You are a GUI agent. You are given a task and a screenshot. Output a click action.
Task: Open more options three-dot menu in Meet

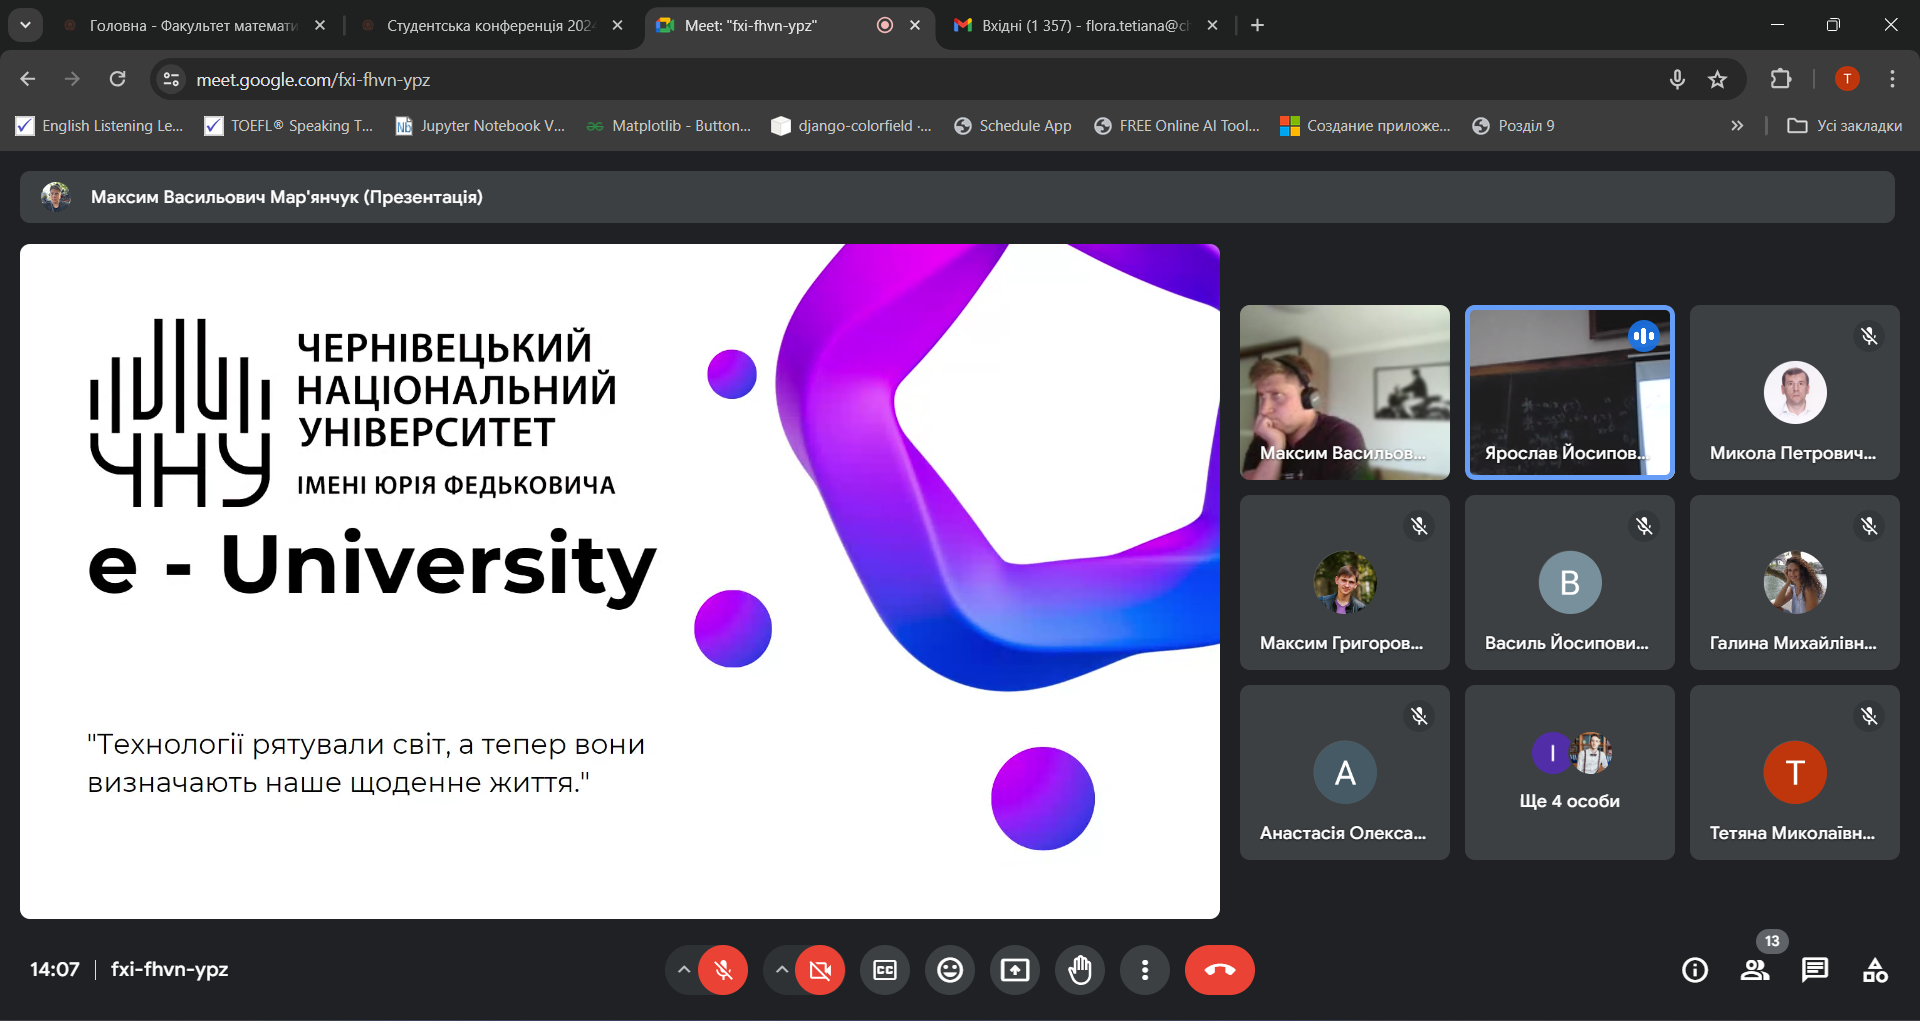pyautogui.click(x=1145, y=970)
